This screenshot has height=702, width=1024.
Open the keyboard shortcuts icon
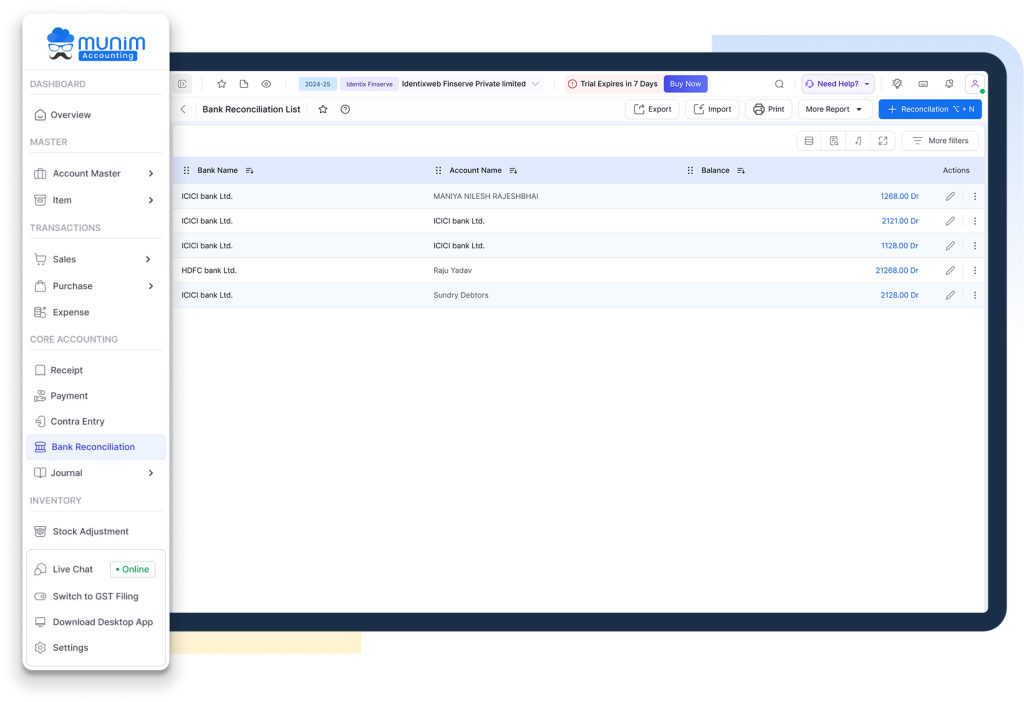click(923, 84)
